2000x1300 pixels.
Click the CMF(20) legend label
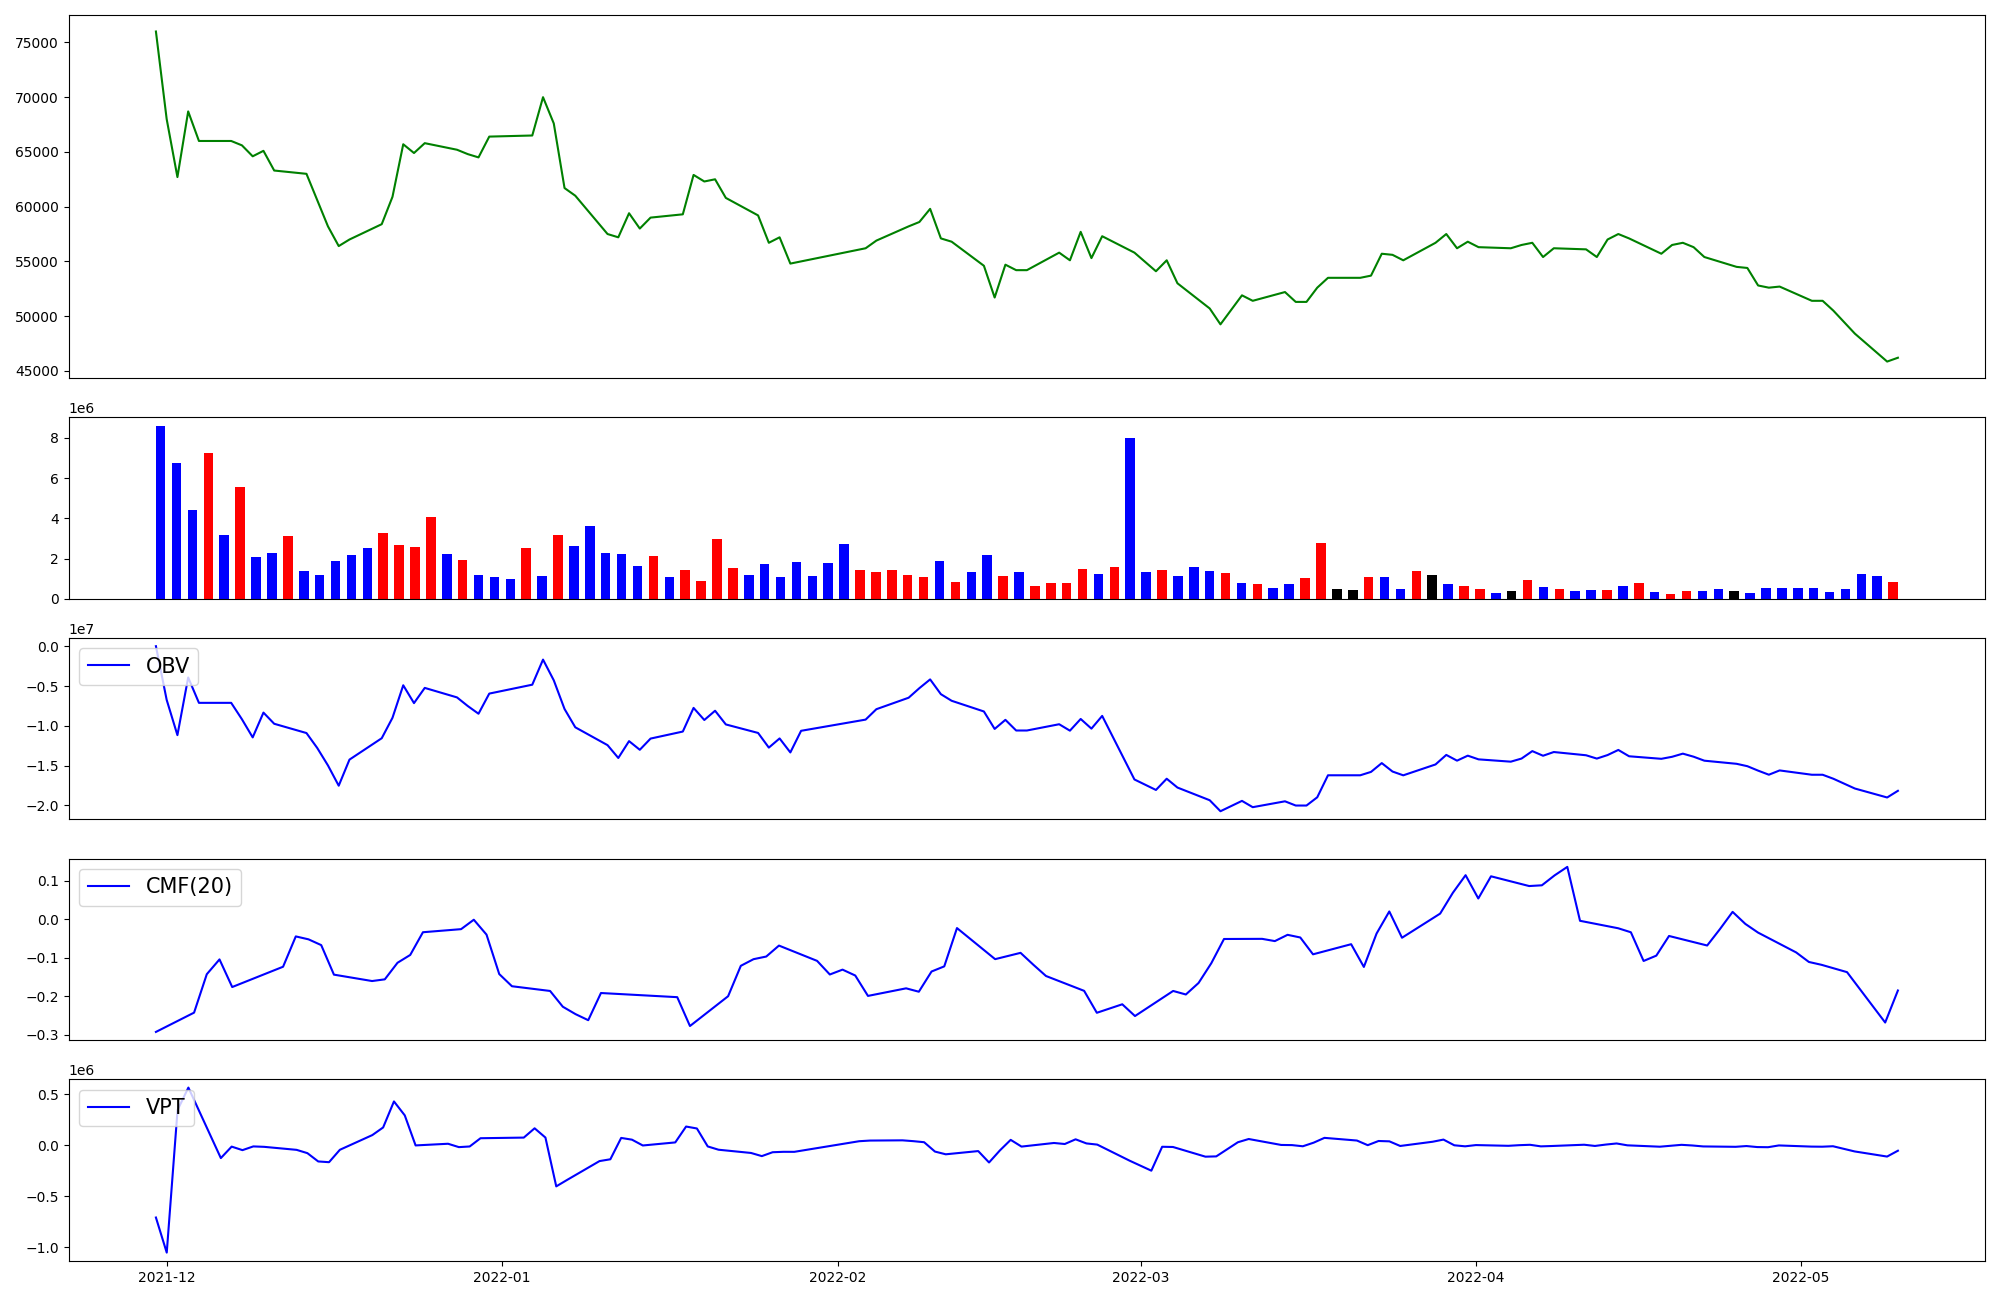click(x=188, y=886)
